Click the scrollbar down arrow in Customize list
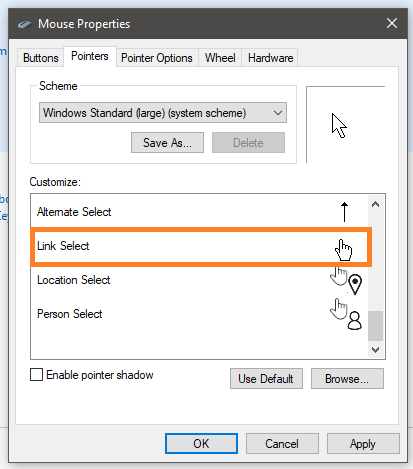 tap(376, 350)
